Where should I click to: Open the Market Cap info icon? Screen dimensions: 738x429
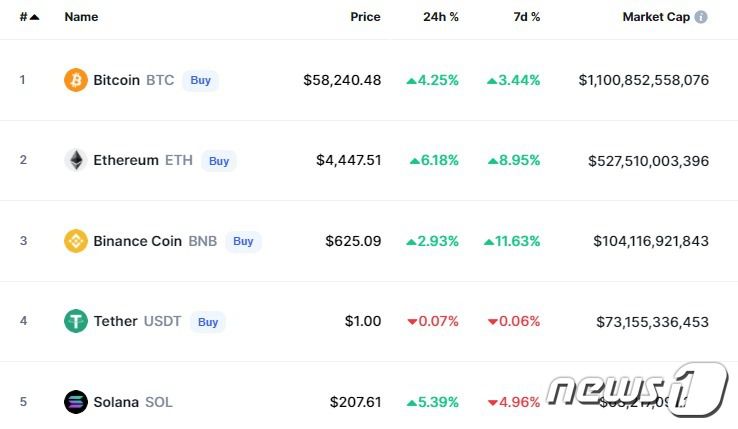click(x=701, y=17)
